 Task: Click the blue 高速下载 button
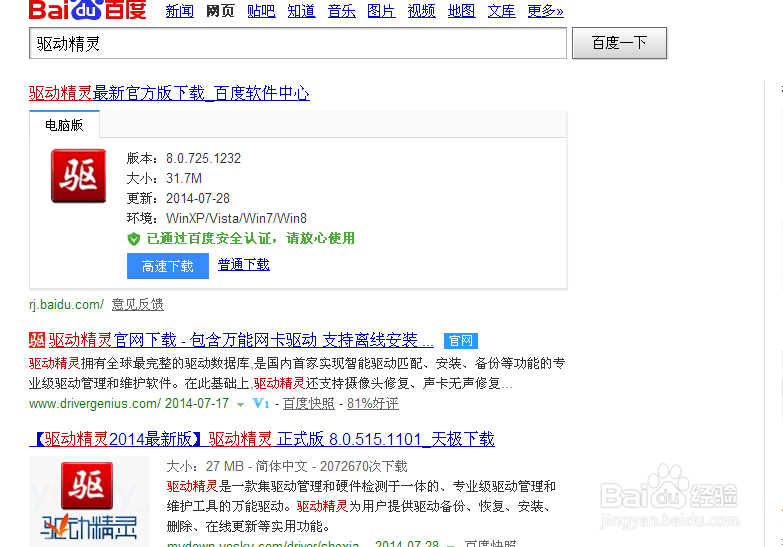[x=168, y=266]
